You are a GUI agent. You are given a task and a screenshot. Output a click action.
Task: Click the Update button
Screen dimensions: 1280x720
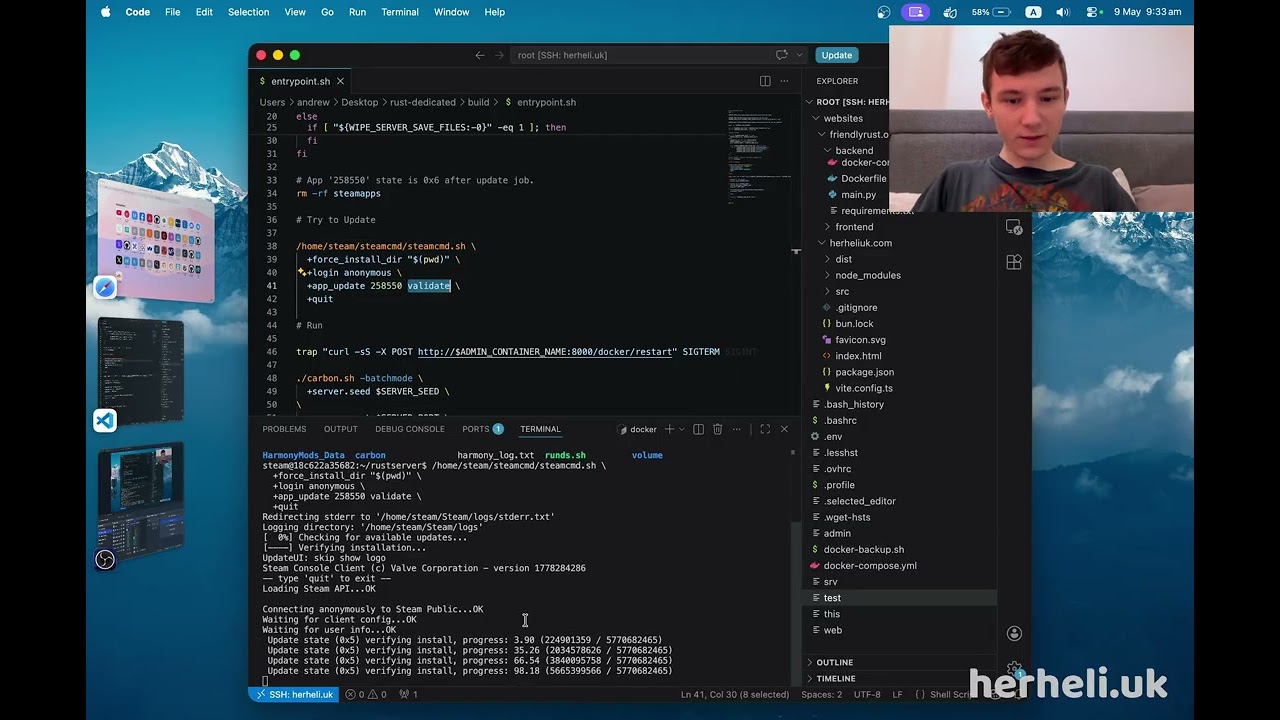click(836, 55)
